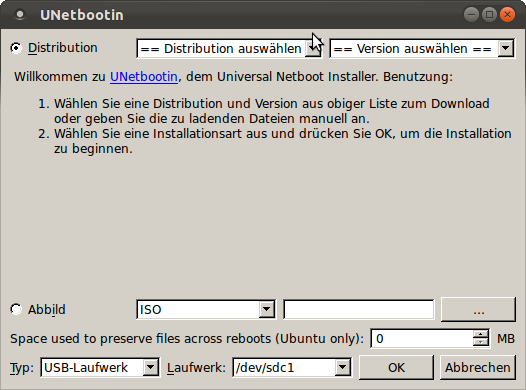526x390 pixels.
Task: Click the 'Typ:' label
Action: point(22,368)
